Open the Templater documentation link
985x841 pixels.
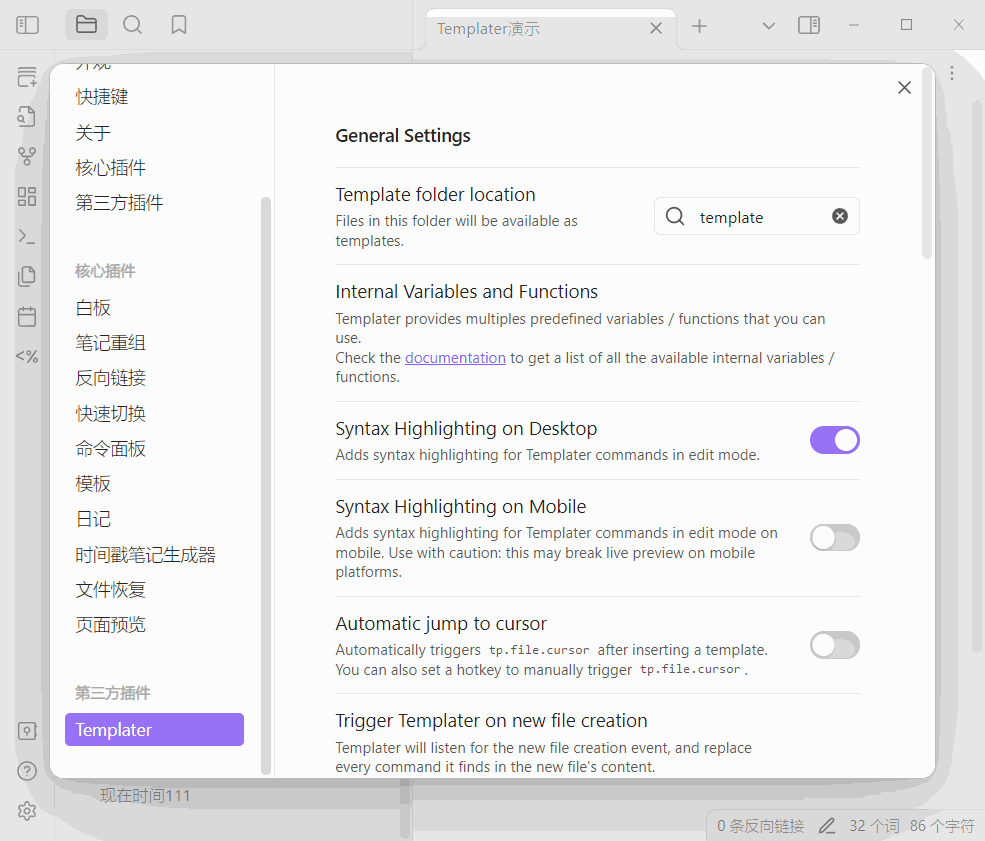click(x=455, y=357)
